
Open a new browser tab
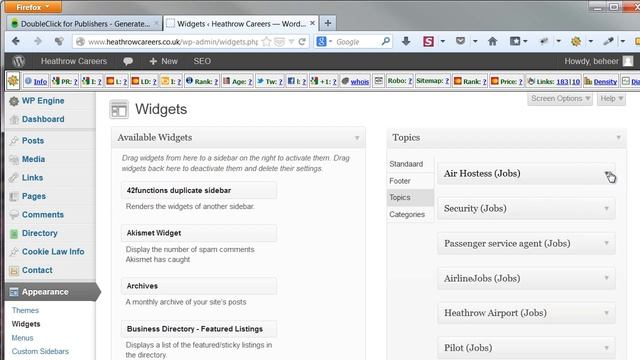328,23
